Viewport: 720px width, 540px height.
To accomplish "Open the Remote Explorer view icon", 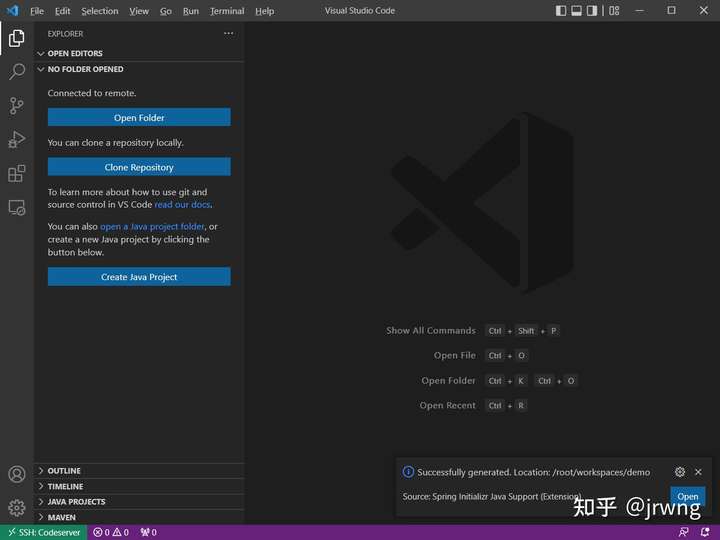I will (x=17, y=208).
